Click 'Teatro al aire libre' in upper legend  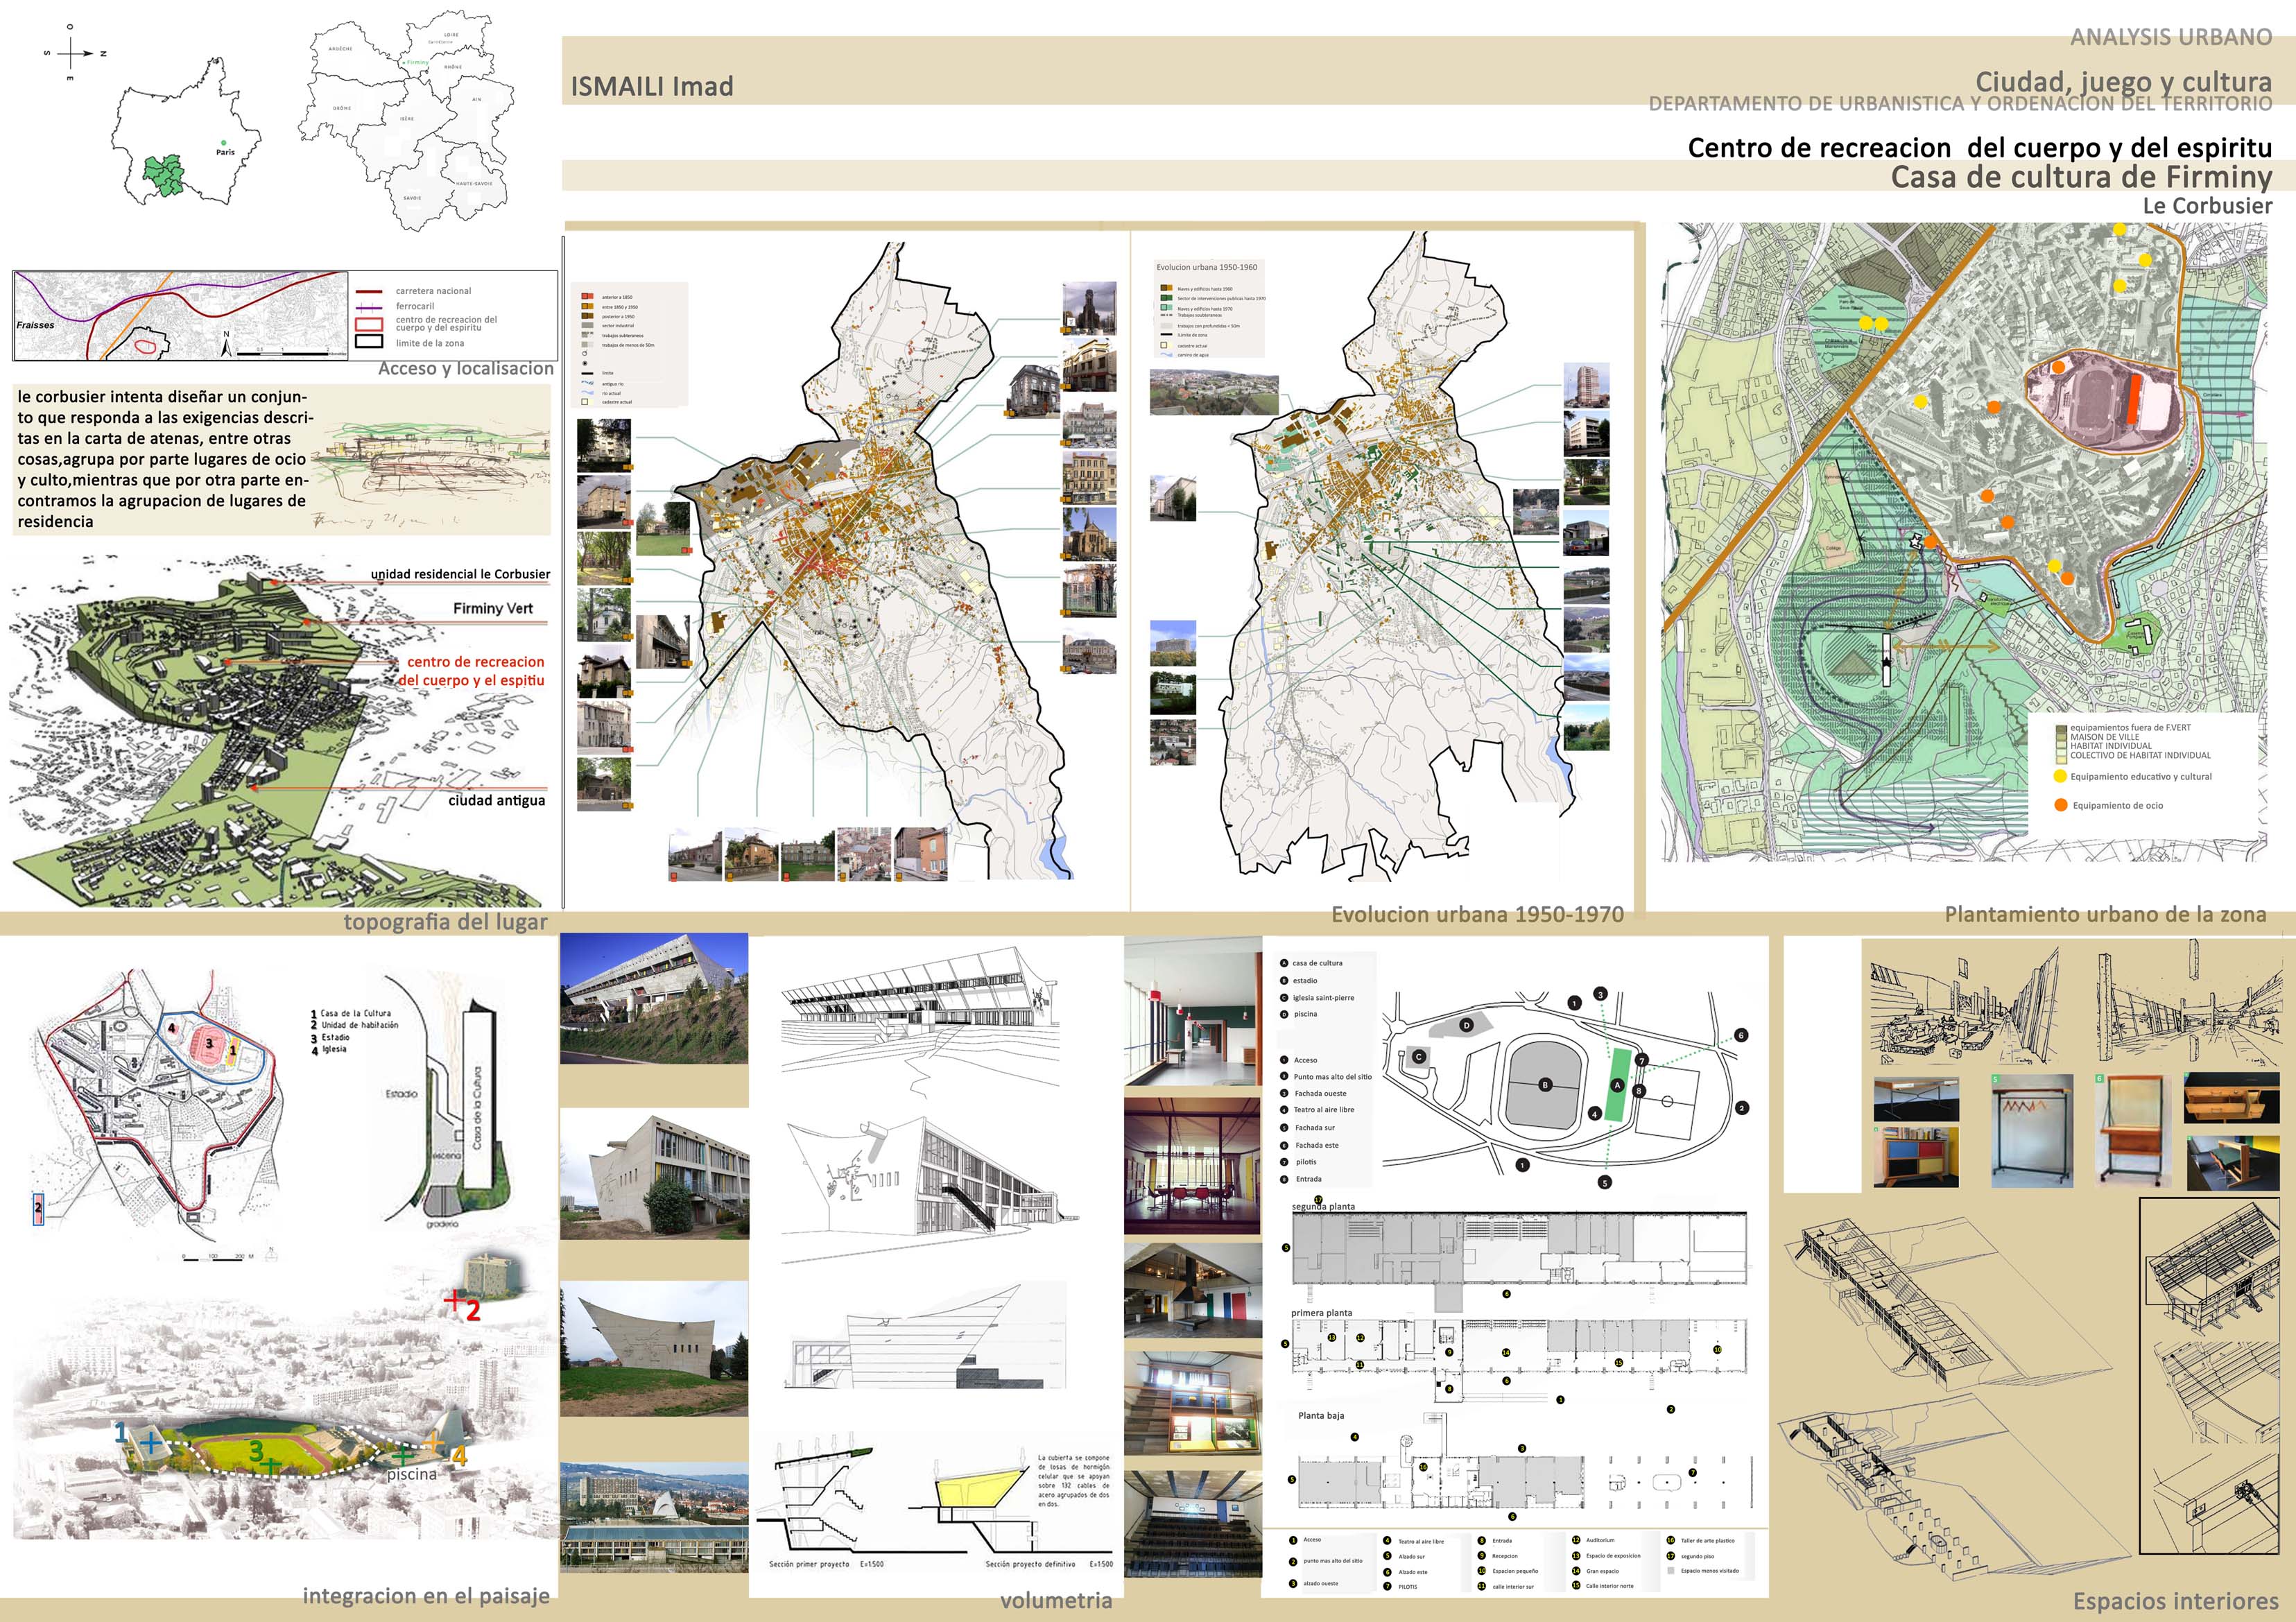pos(1324,1109)
